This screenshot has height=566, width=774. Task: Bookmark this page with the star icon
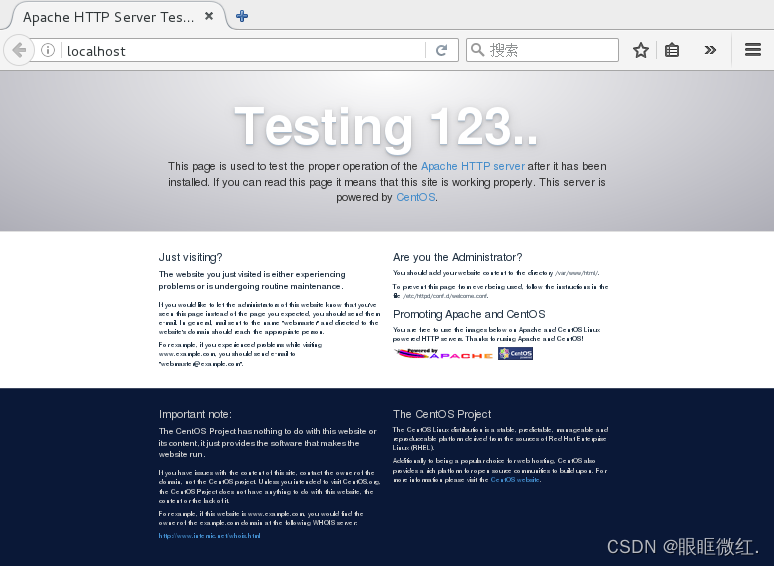(641, 50)
